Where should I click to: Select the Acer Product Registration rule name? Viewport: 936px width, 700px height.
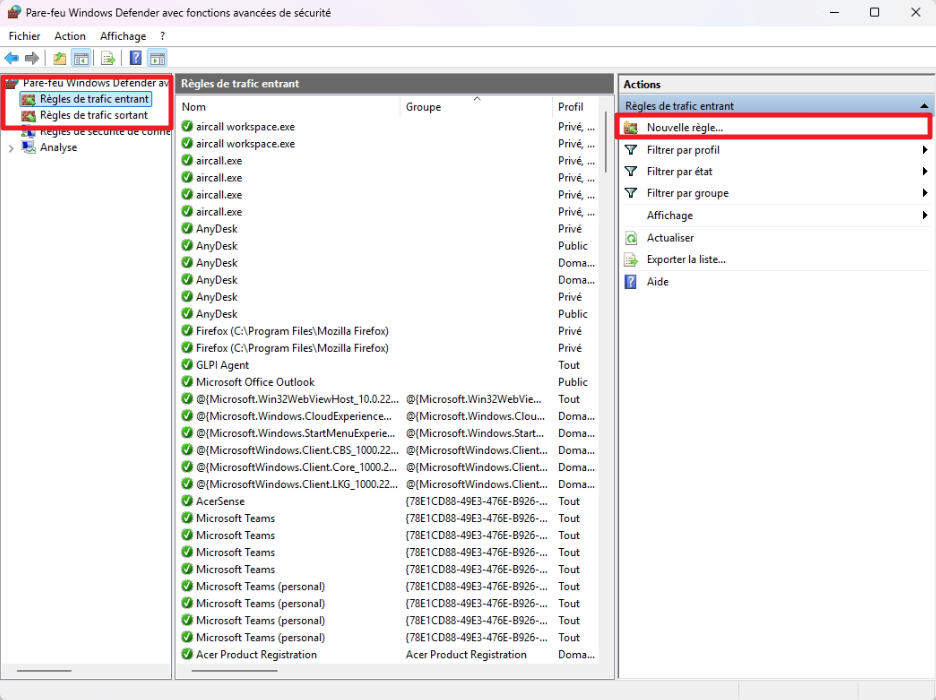point(256,654)
